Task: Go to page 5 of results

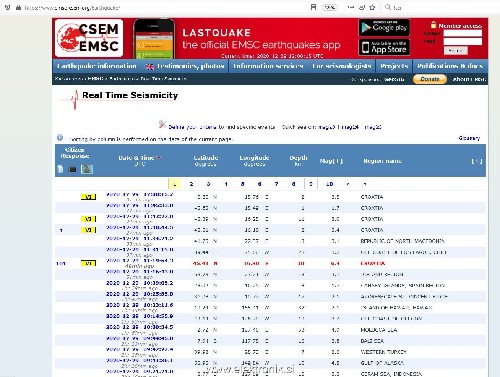Action: (242, 184)
